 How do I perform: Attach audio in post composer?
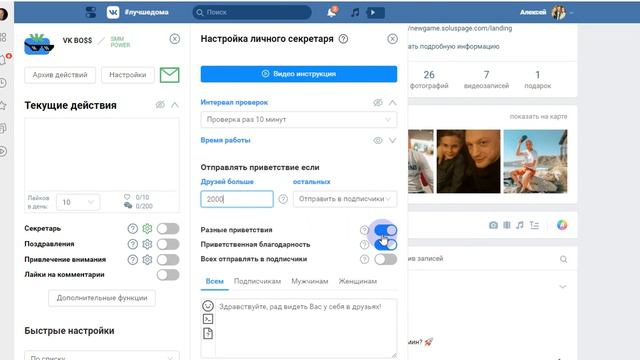pyautogui.click(x=520, y=225)
